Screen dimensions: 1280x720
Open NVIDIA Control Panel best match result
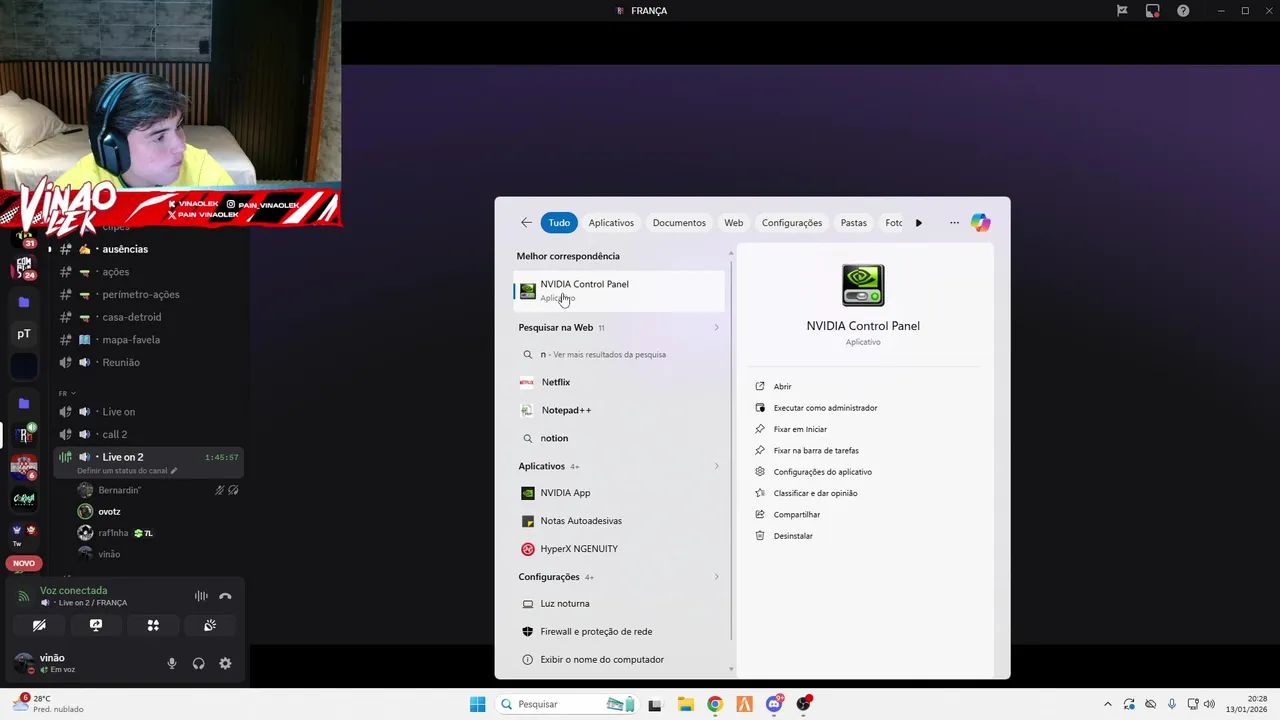pyautogui.click(x=618, y=290)
